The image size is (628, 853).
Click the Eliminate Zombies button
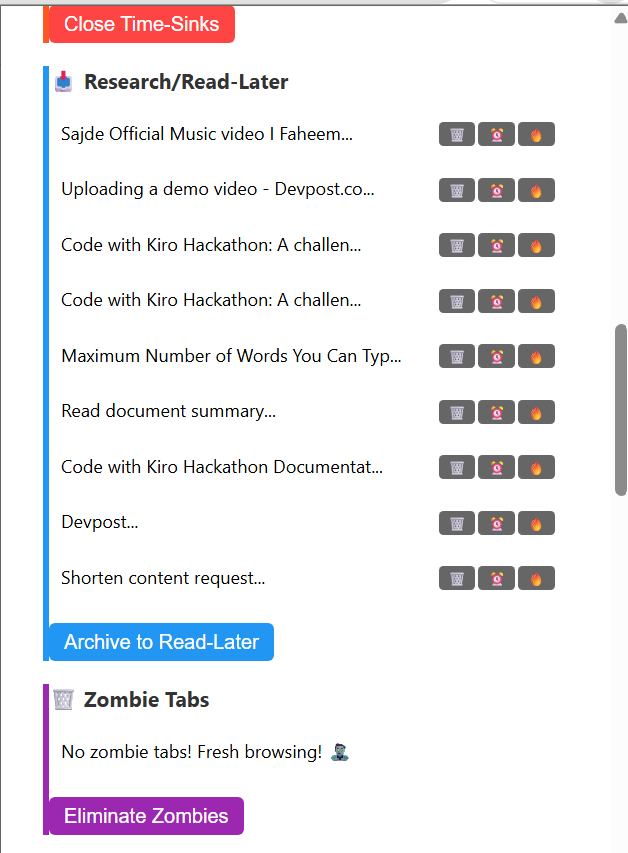pyautogui.click(x=146, y=816)
